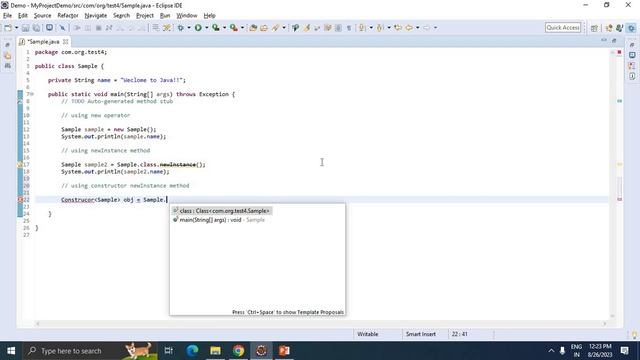Open the Source menu
The image size is (640, 360).
42,16
